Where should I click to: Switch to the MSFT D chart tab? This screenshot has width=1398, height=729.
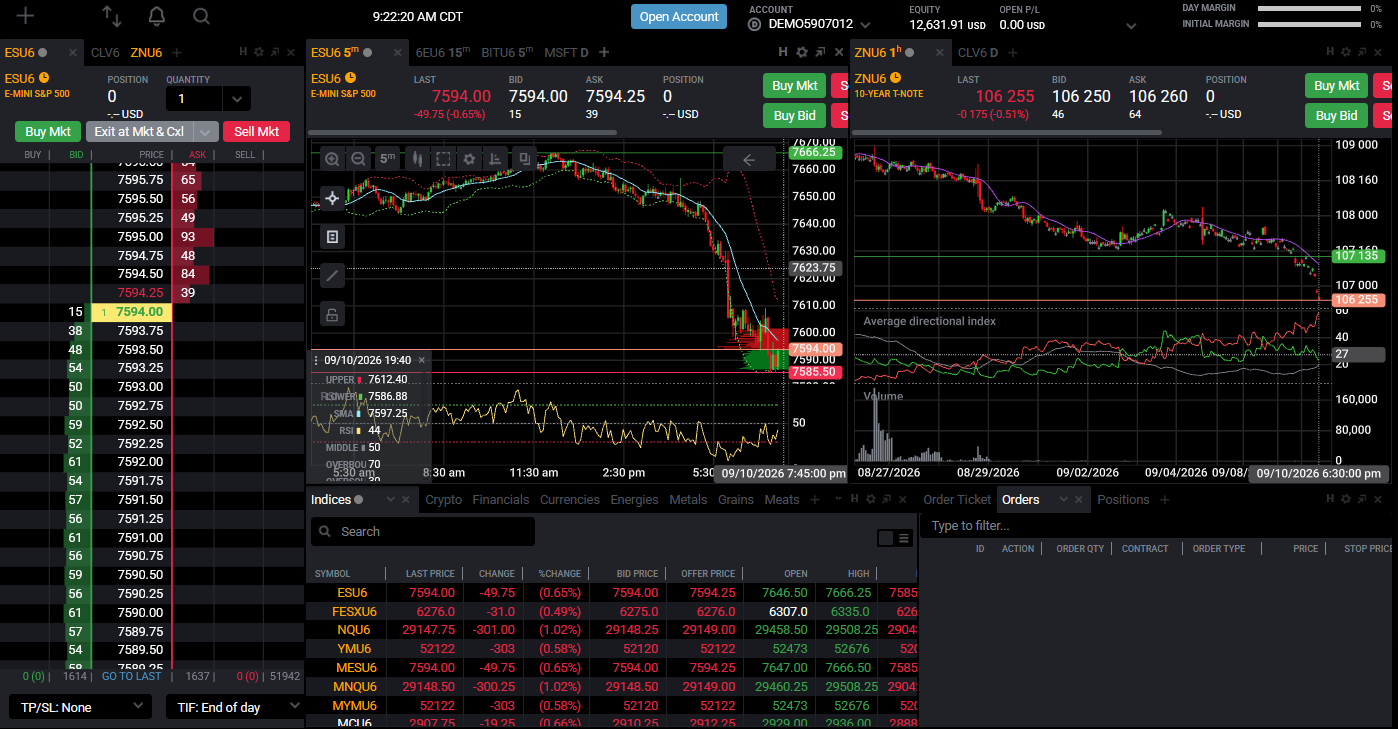coord(566,53)
